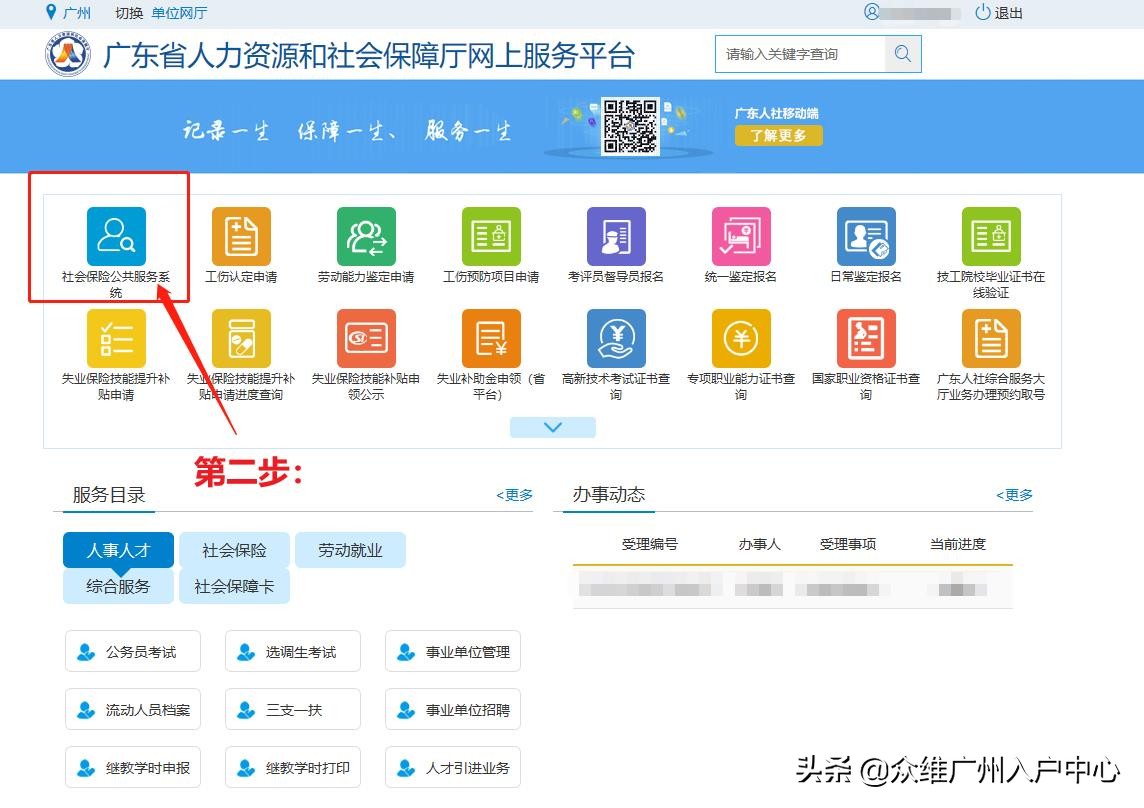Open 失业补助金申领（省平台）icon
1144x808 pixels.
point(491,338)
